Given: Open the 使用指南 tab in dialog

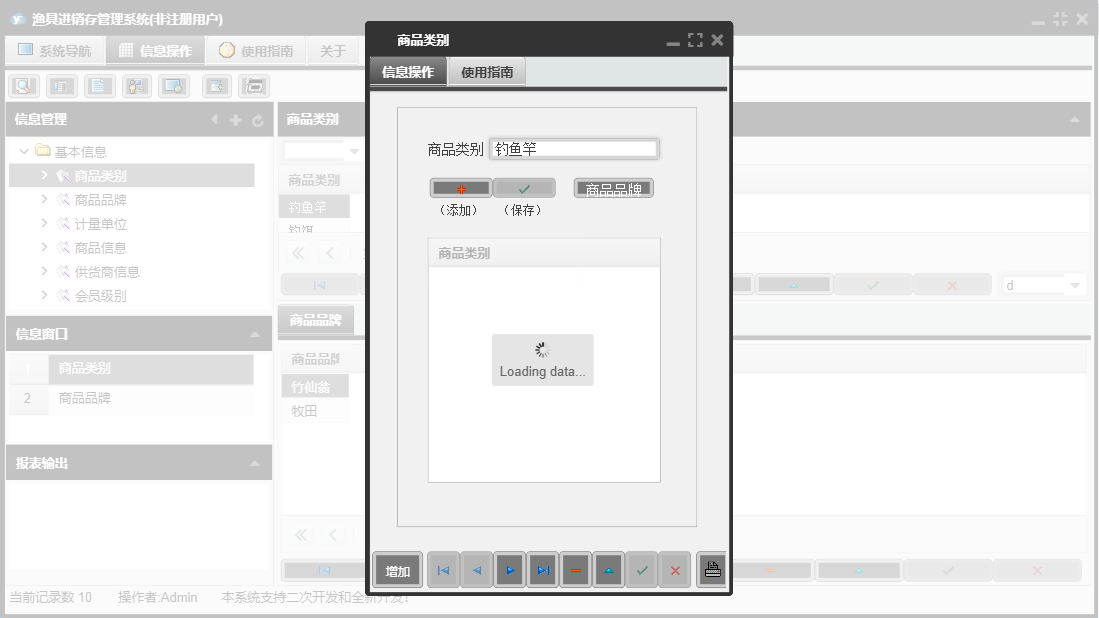Looking at the screenshot, I should [487, 72].
